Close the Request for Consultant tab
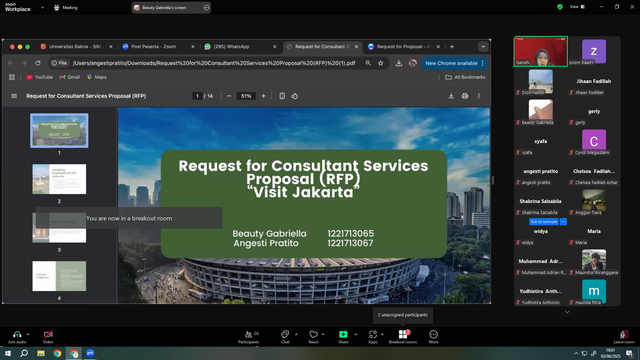 point(356,47)
